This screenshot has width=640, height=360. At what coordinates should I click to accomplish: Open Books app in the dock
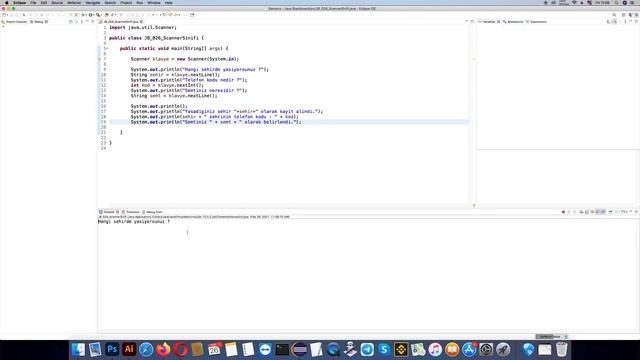pyautogui.click(x=452, y=349)
